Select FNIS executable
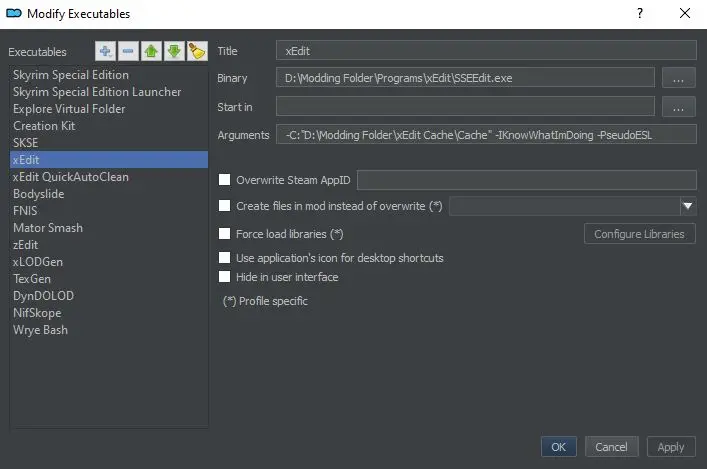 pos(109,211)
